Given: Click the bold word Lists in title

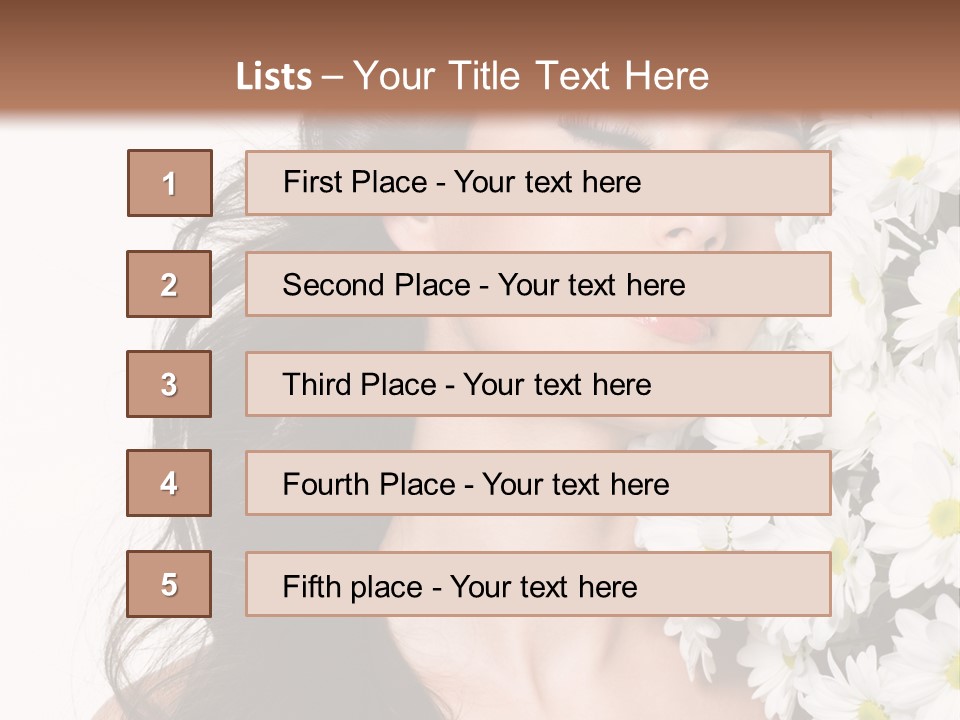Looking at the screenshot, I should (274, 77).
